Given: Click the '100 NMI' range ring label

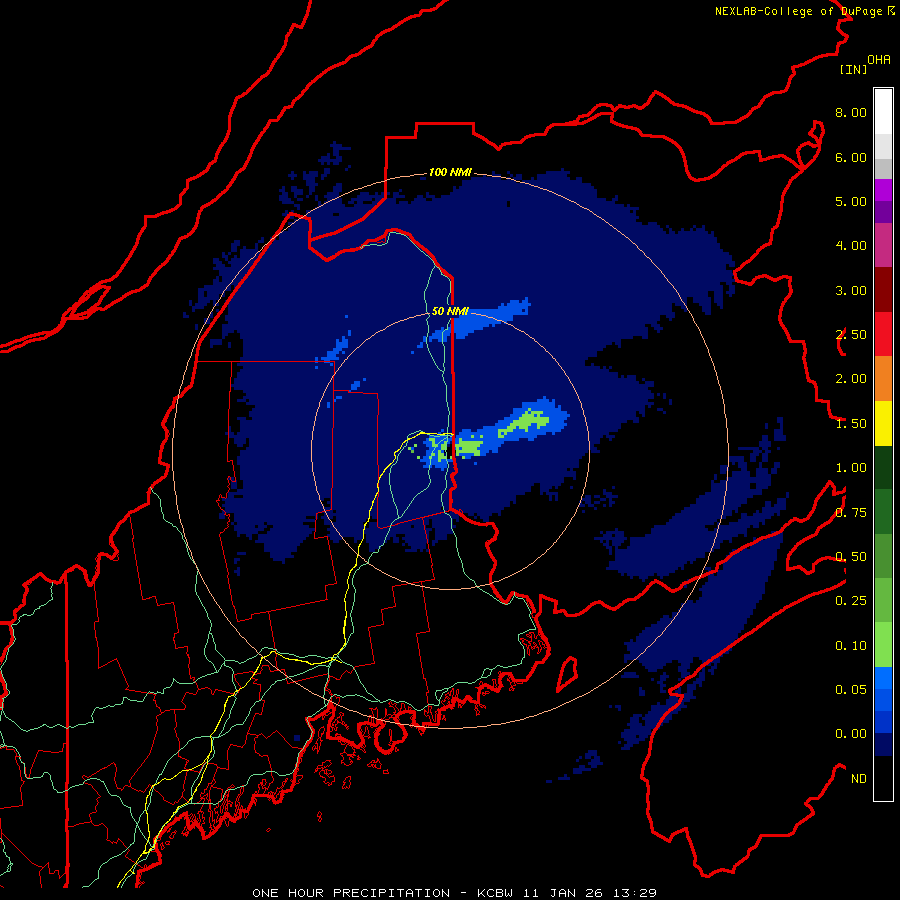Looking at the screenshot, I should [x=450, y=172].
